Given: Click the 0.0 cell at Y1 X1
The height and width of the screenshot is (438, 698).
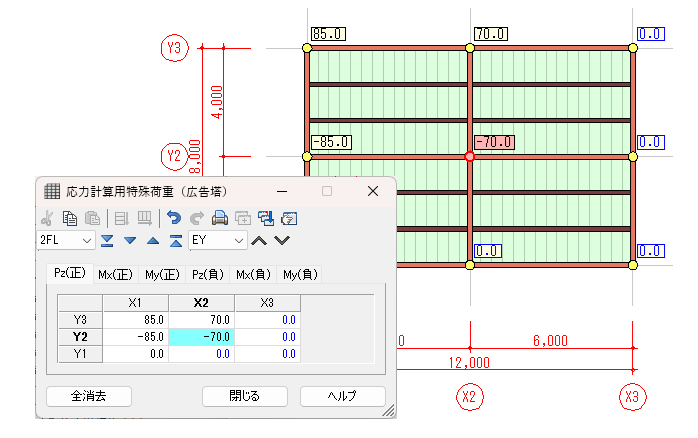Looking at the screenshot, I should [135, 353].
